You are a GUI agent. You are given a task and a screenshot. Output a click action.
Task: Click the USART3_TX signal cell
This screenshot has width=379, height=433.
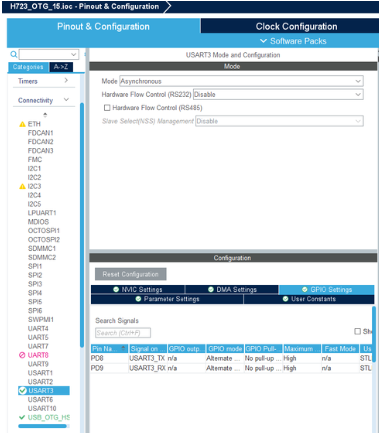[147, 358]
